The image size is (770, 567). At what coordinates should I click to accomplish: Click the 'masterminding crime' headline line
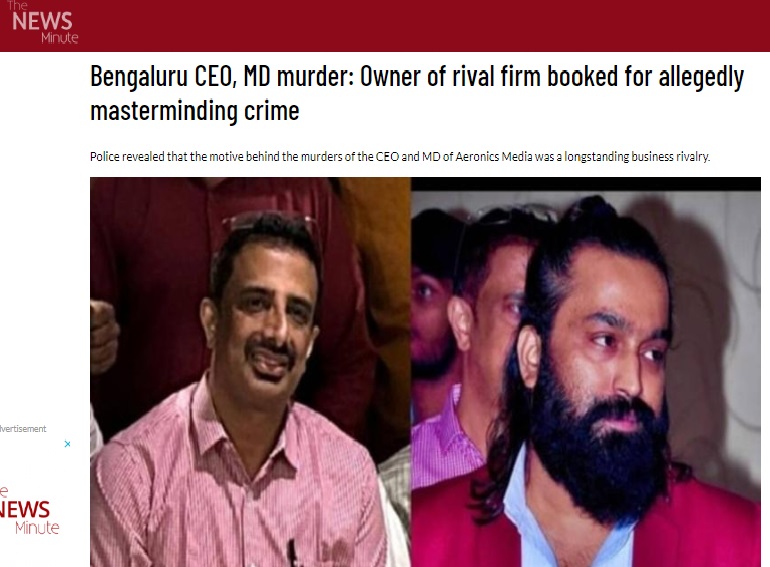195,110
